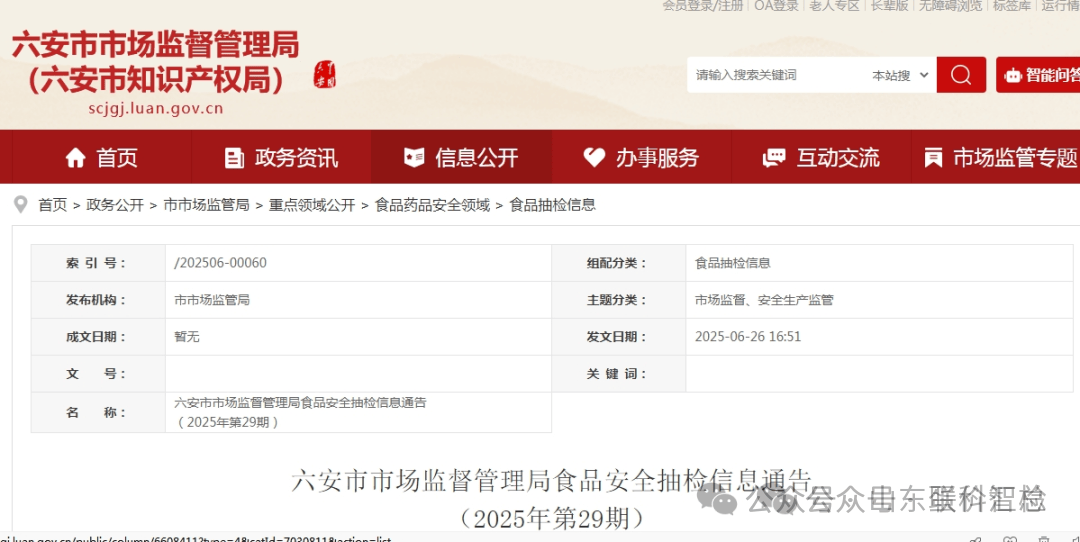Go to 重点领域公开 in the breadcrumb
The image size is (1080, 542).
click(312, 205)
